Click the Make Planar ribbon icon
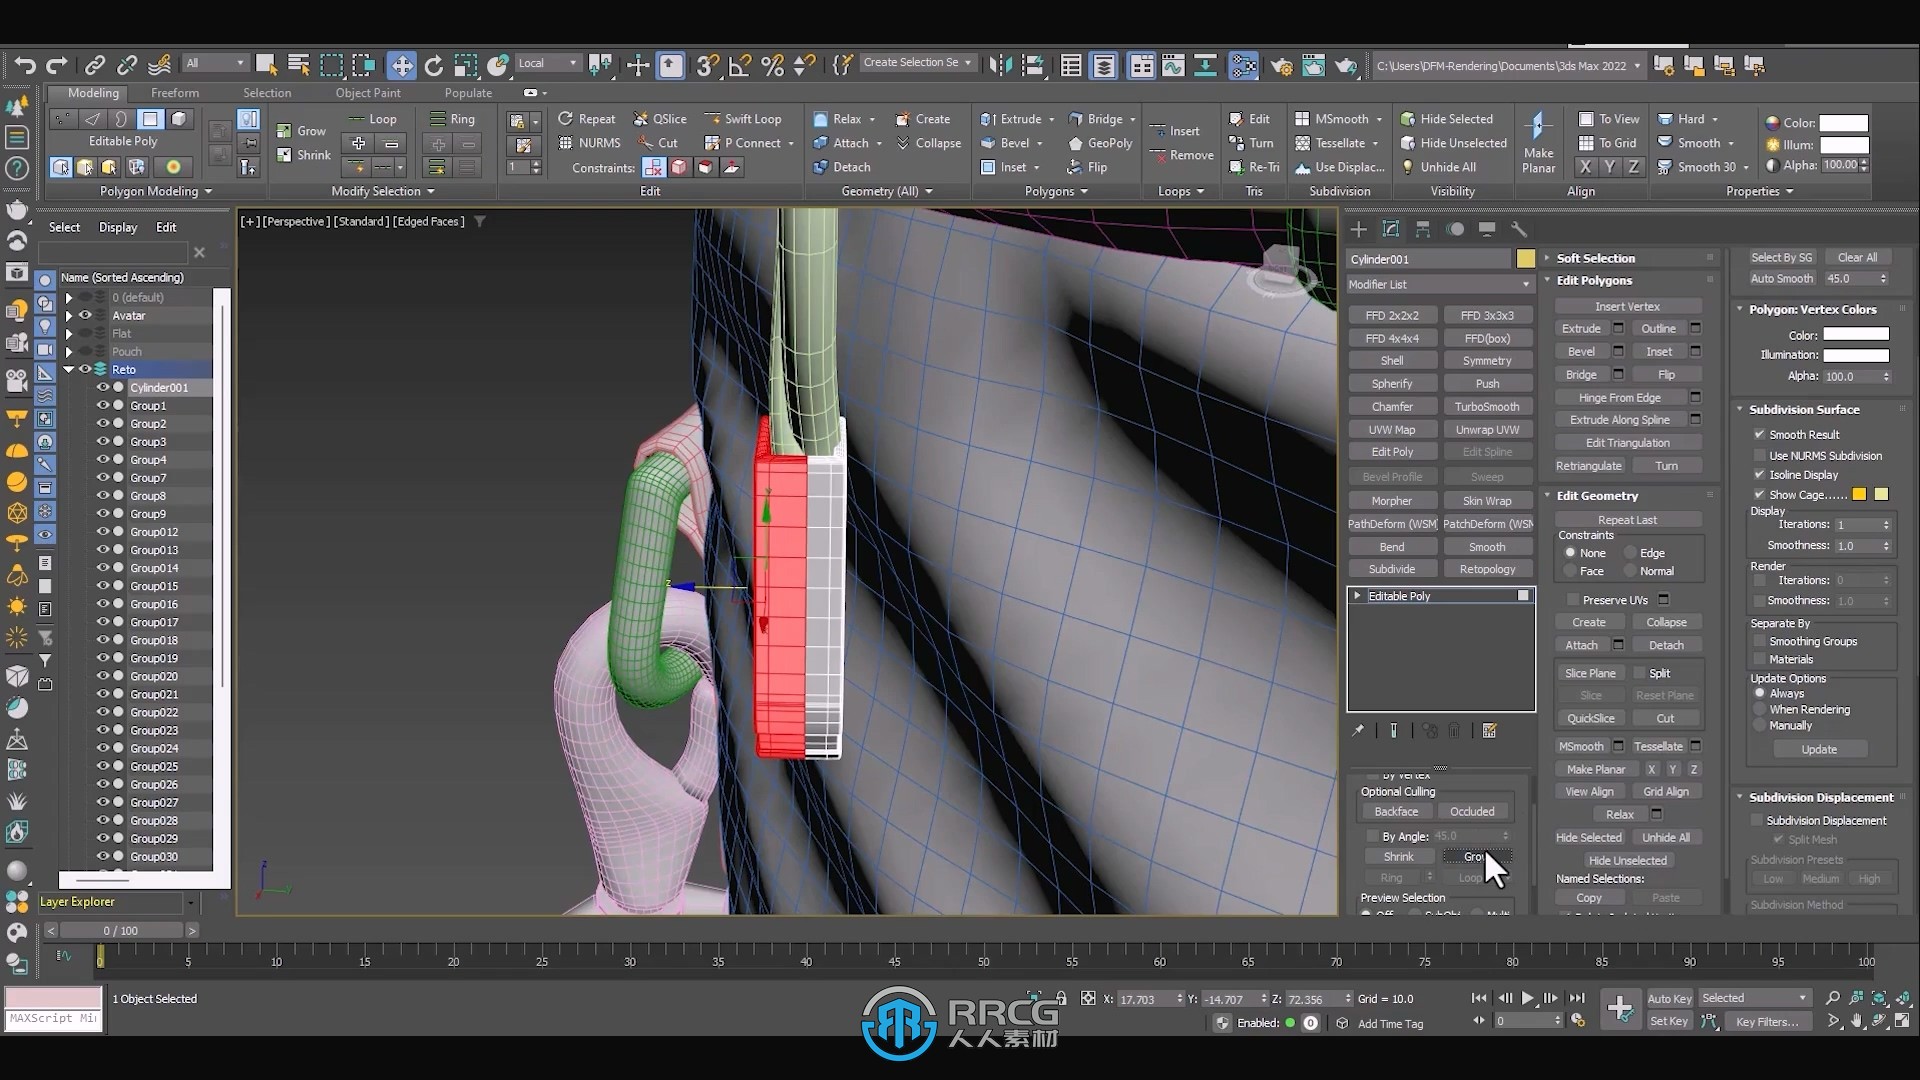 1538,141
